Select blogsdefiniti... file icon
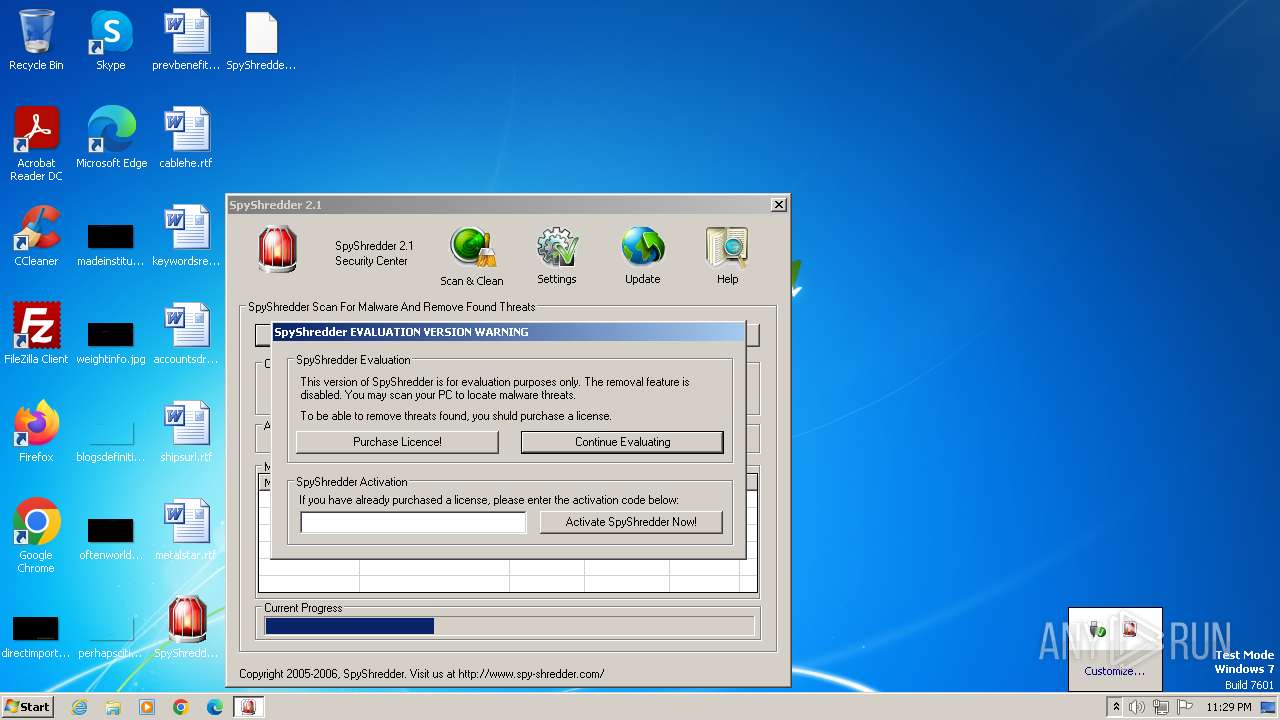Screen dimensions: 1280x720 (x=111, y=440)
